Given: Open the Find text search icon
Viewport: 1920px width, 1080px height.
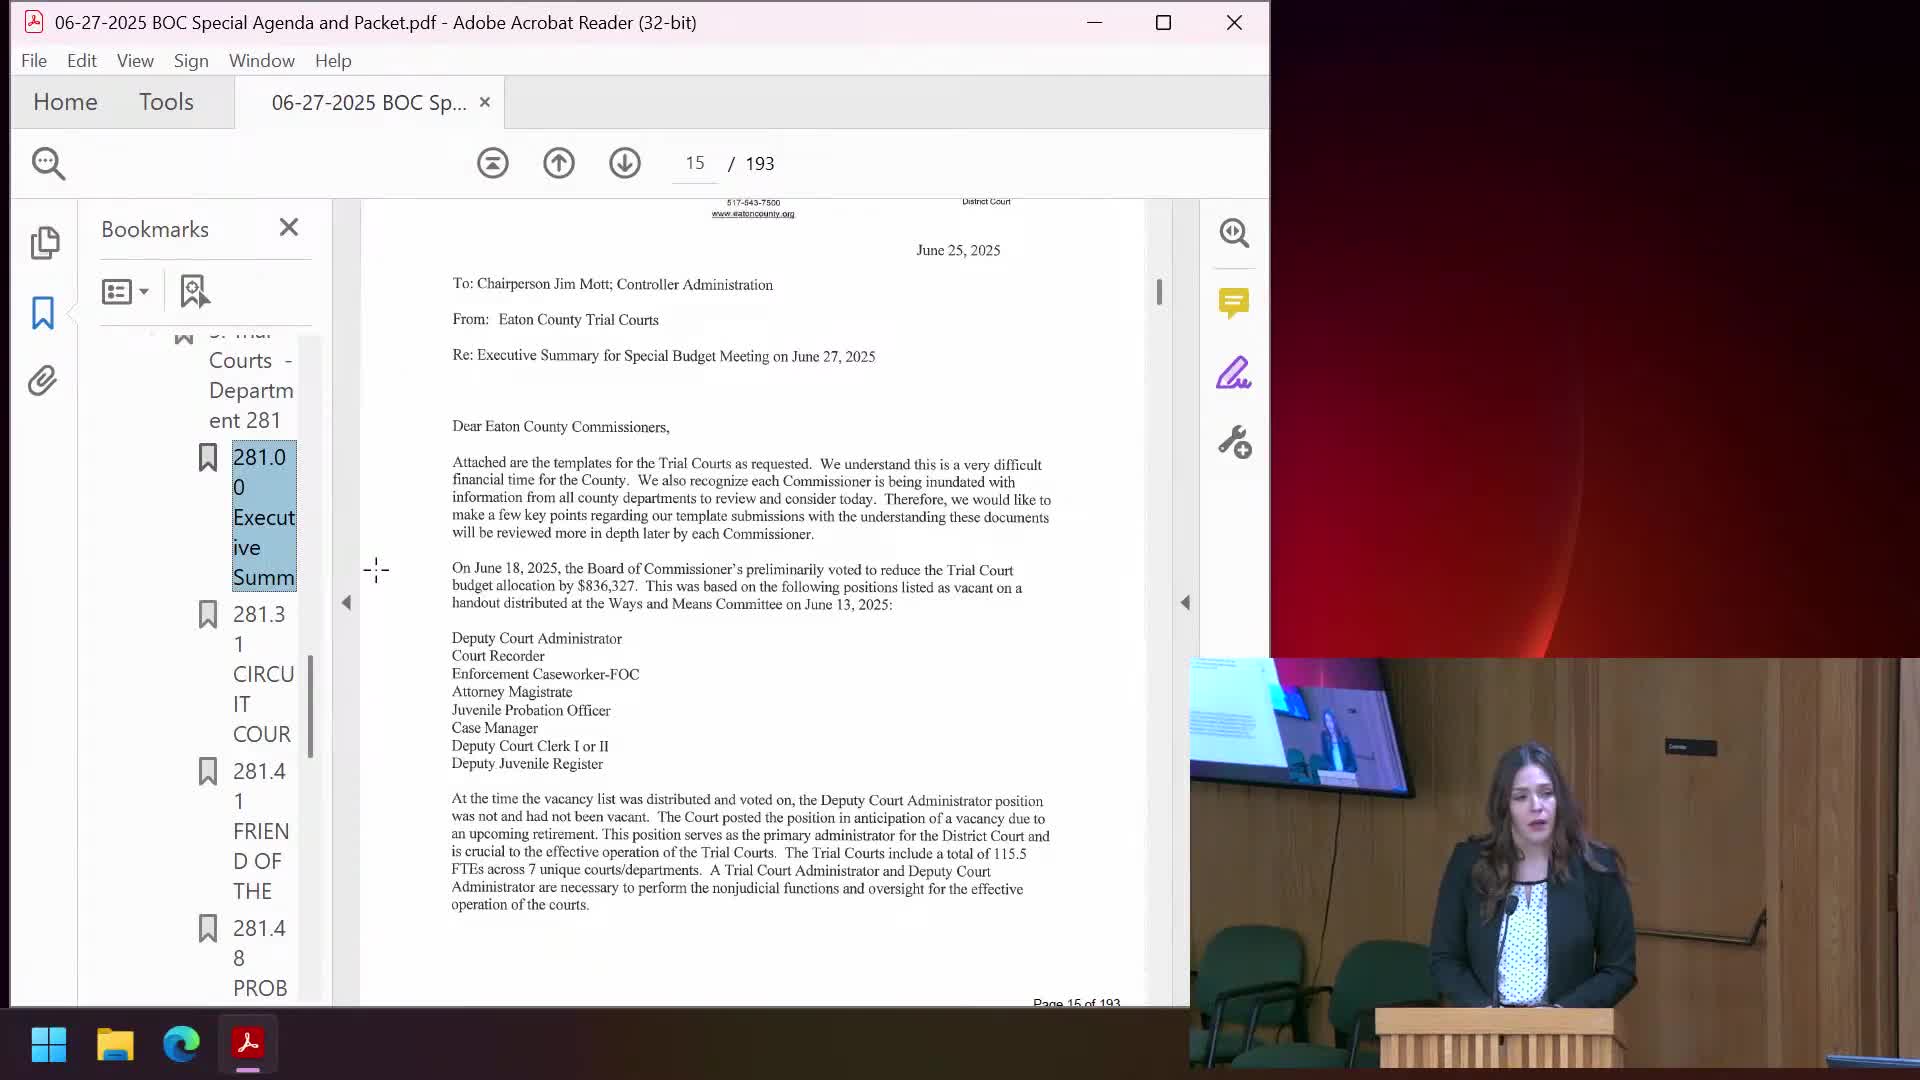Looking at the screenshot, I should [x=48, y=163].
